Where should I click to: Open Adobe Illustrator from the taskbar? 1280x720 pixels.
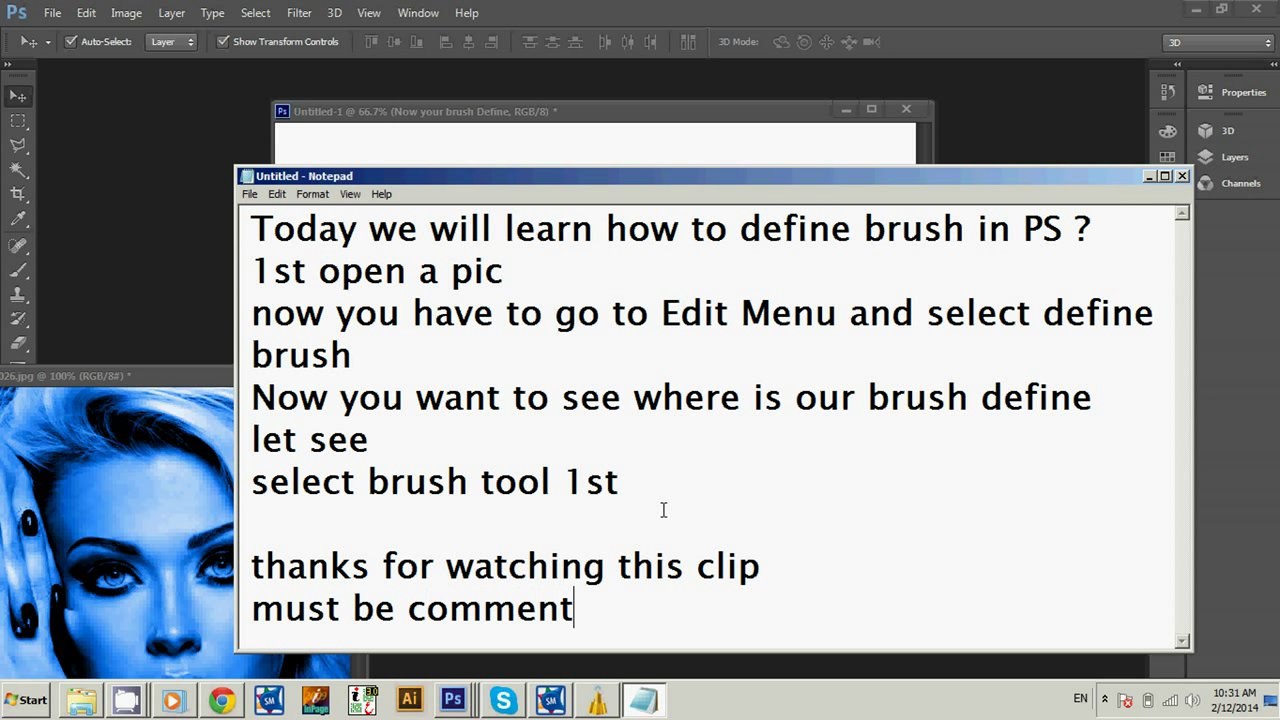[x=409, y=700]
